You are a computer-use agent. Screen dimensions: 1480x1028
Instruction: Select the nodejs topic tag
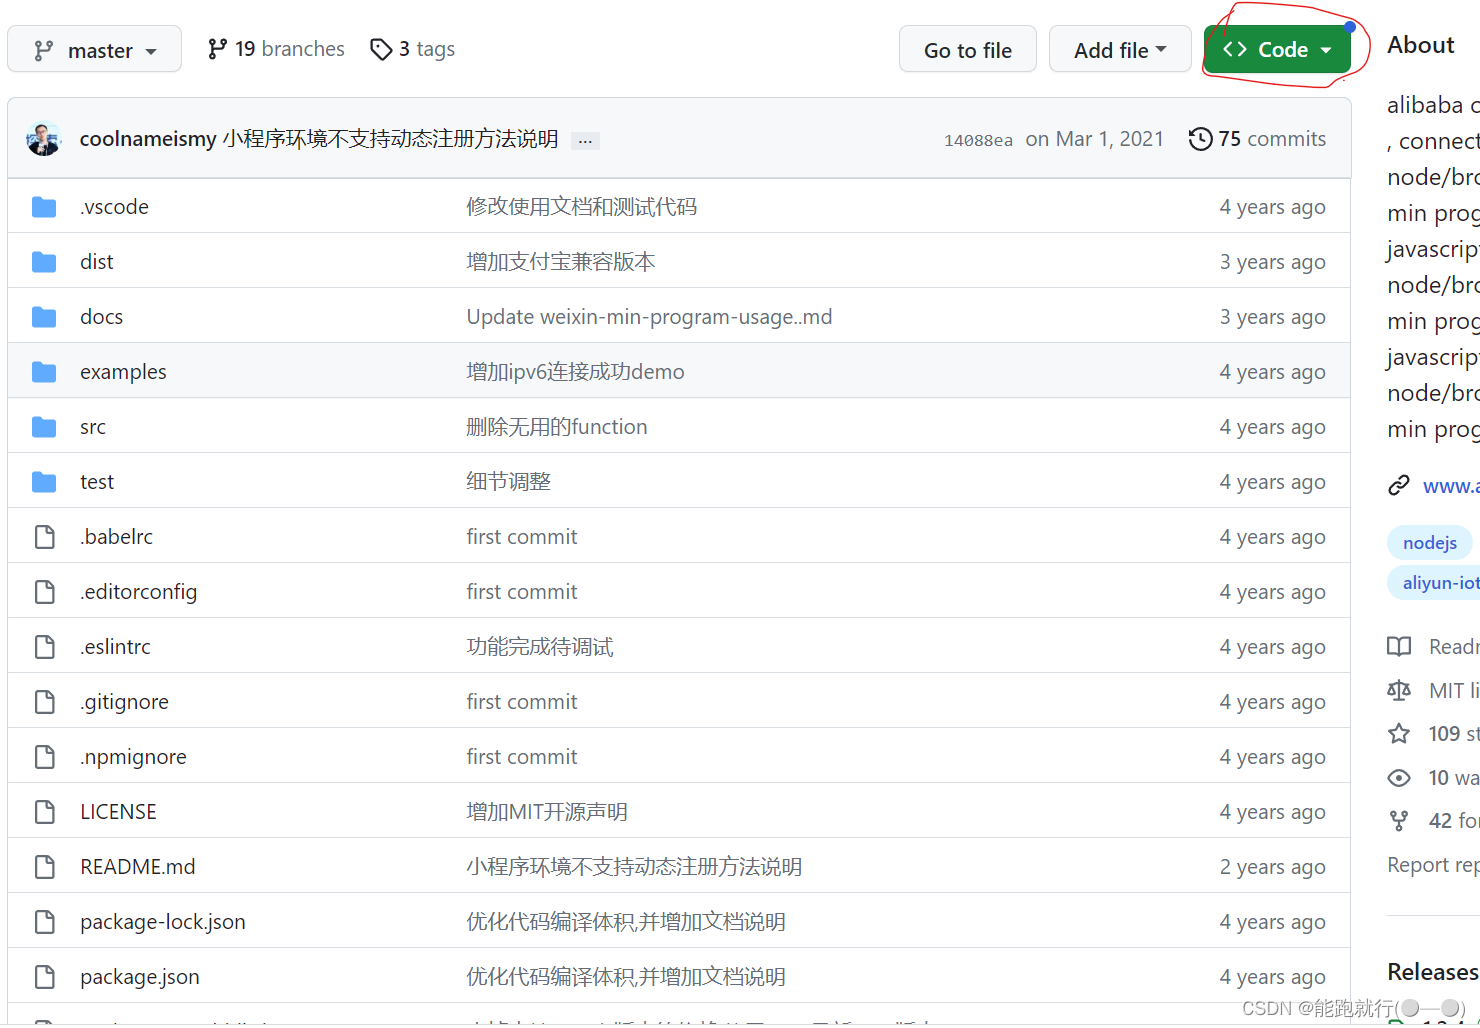(x=1429, y=542)
